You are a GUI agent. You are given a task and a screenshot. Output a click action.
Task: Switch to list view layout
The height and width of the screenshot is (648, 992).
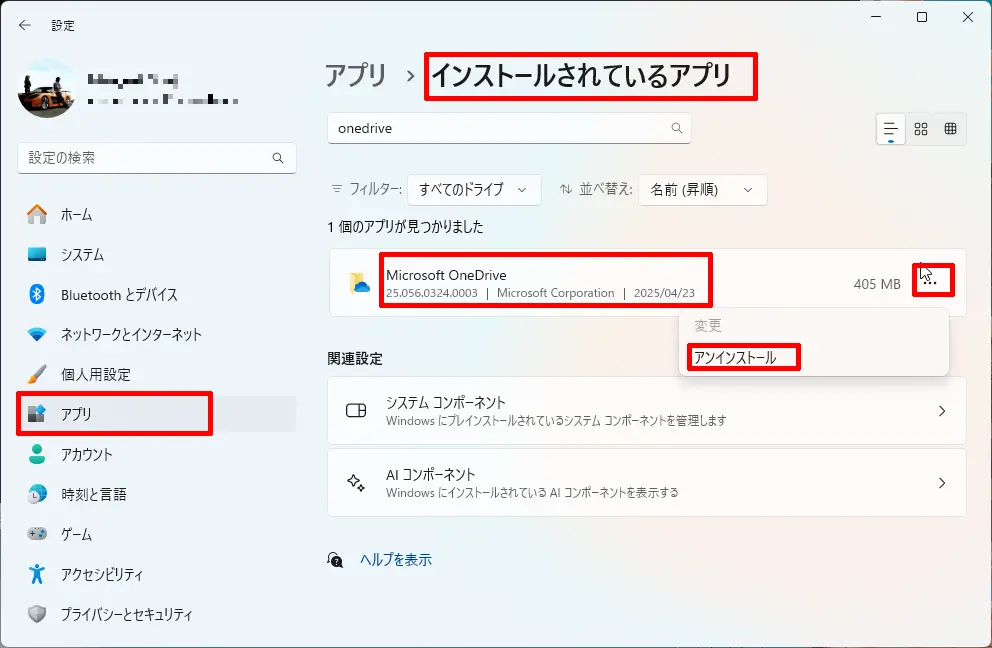pos(891,129)
